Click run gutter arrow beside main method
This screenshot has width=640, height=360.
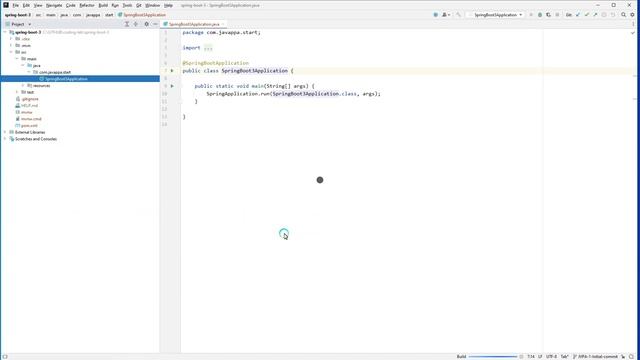172,86
